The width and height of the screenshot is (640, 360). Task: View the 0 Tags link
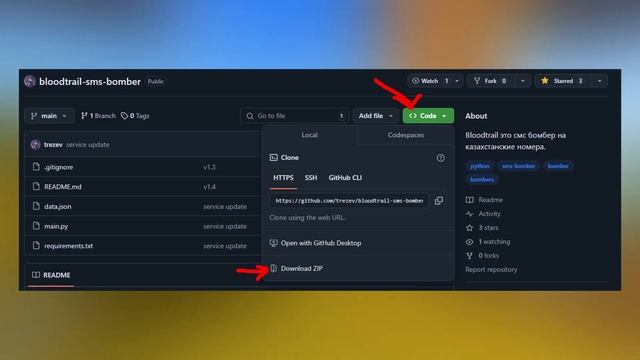pos(136,116)
